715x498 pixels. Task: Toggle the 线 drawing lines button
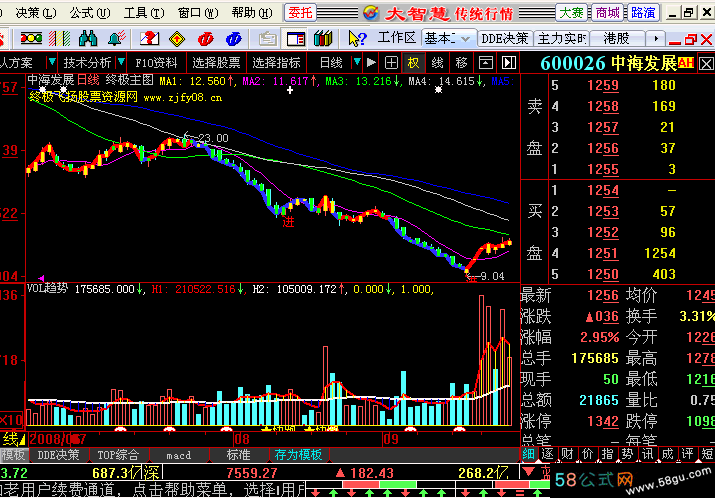(437, 62)
